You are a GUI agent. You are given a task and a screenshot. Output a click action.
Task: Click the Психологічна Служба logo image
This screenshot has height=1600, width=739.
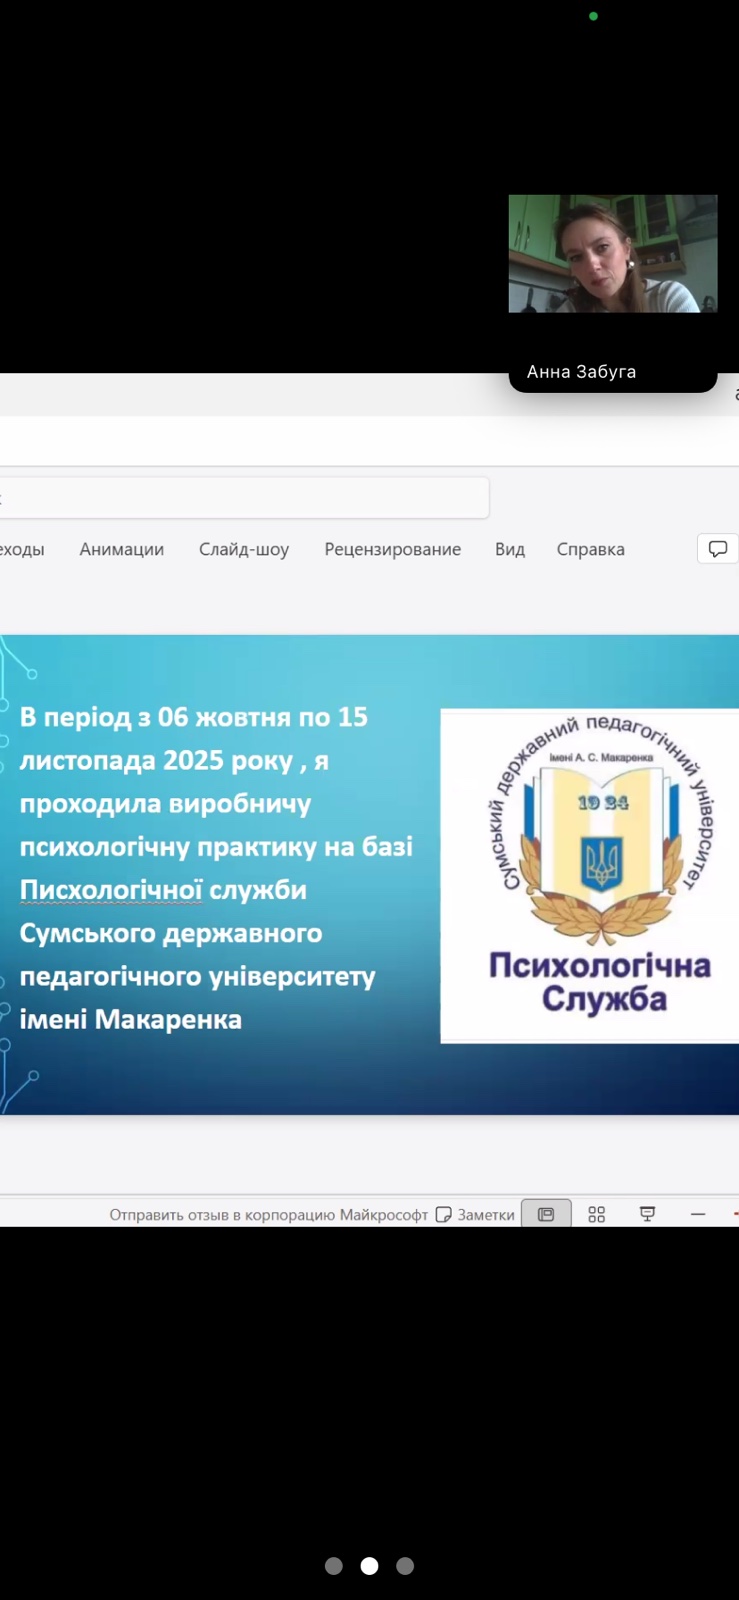(x=590, y=876)
